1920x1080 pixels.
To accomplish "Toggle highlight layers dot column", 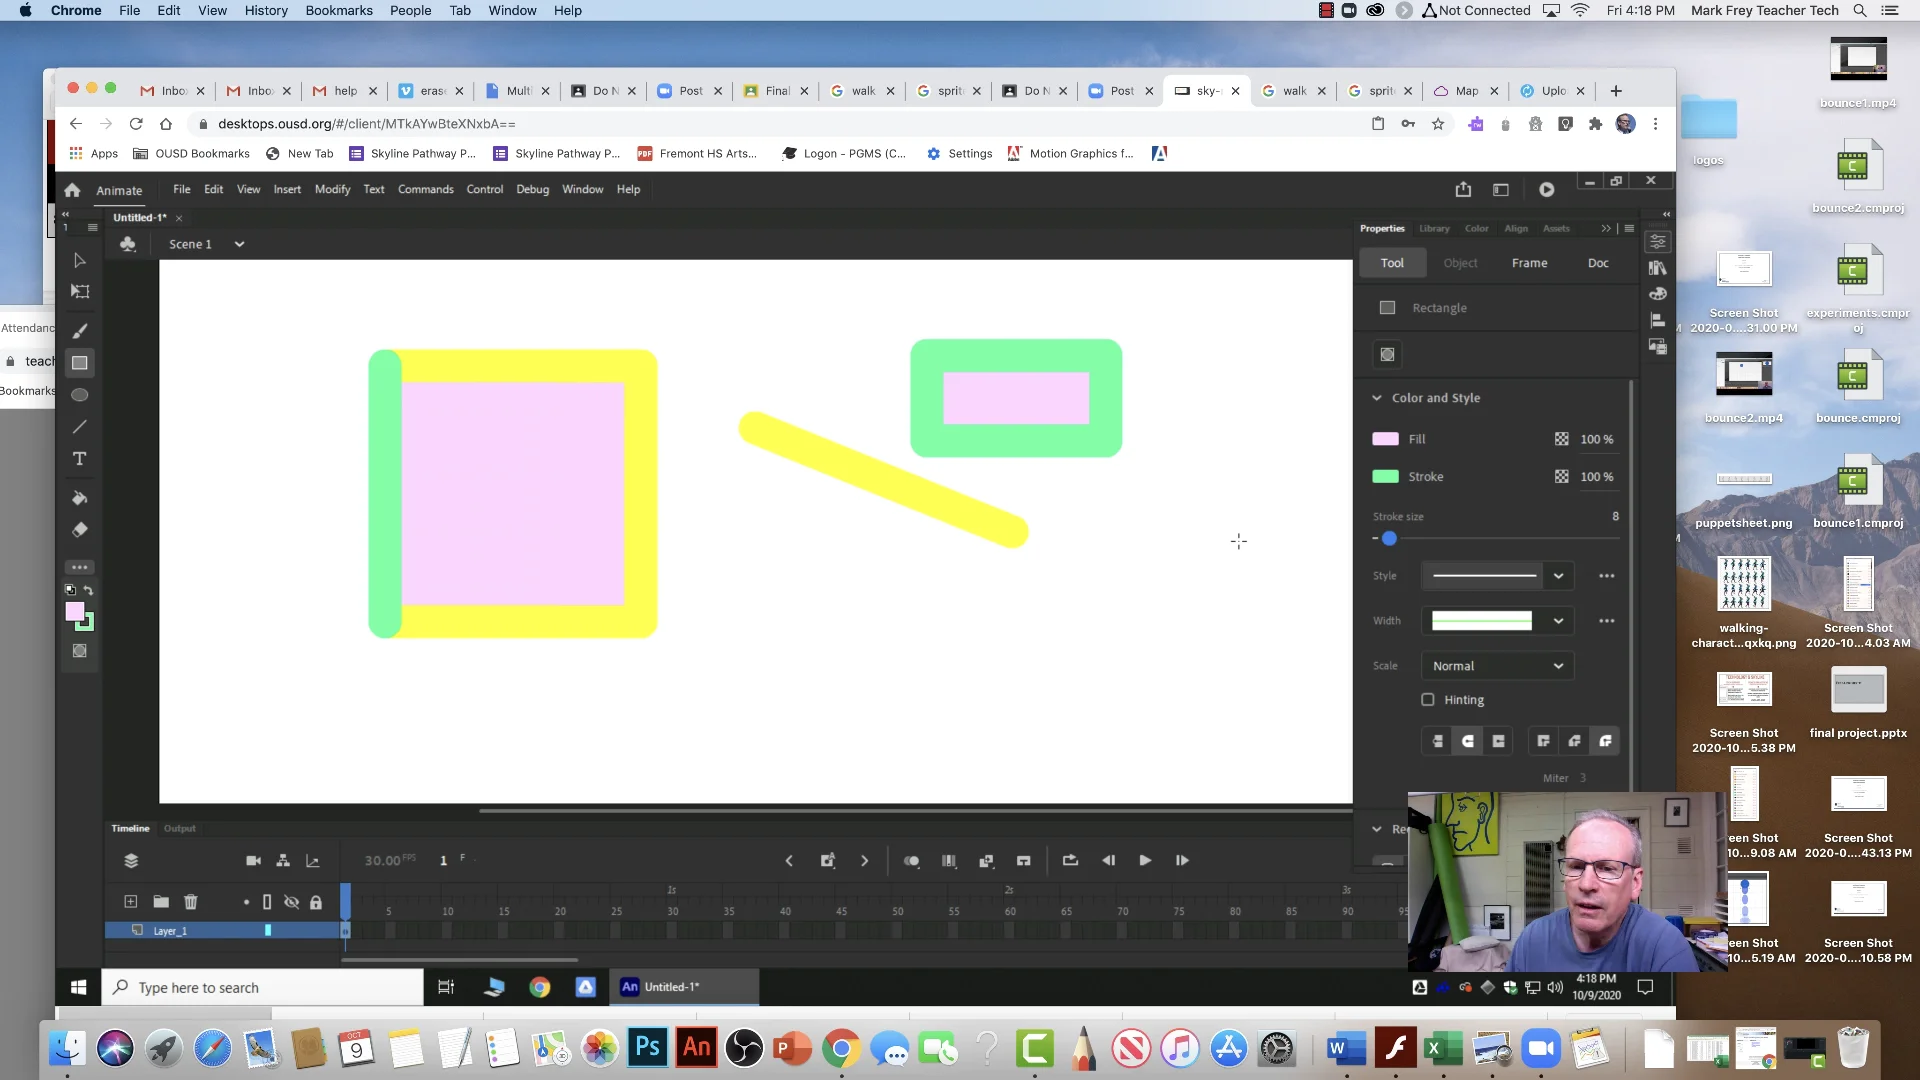I will [x=246, y=902].
